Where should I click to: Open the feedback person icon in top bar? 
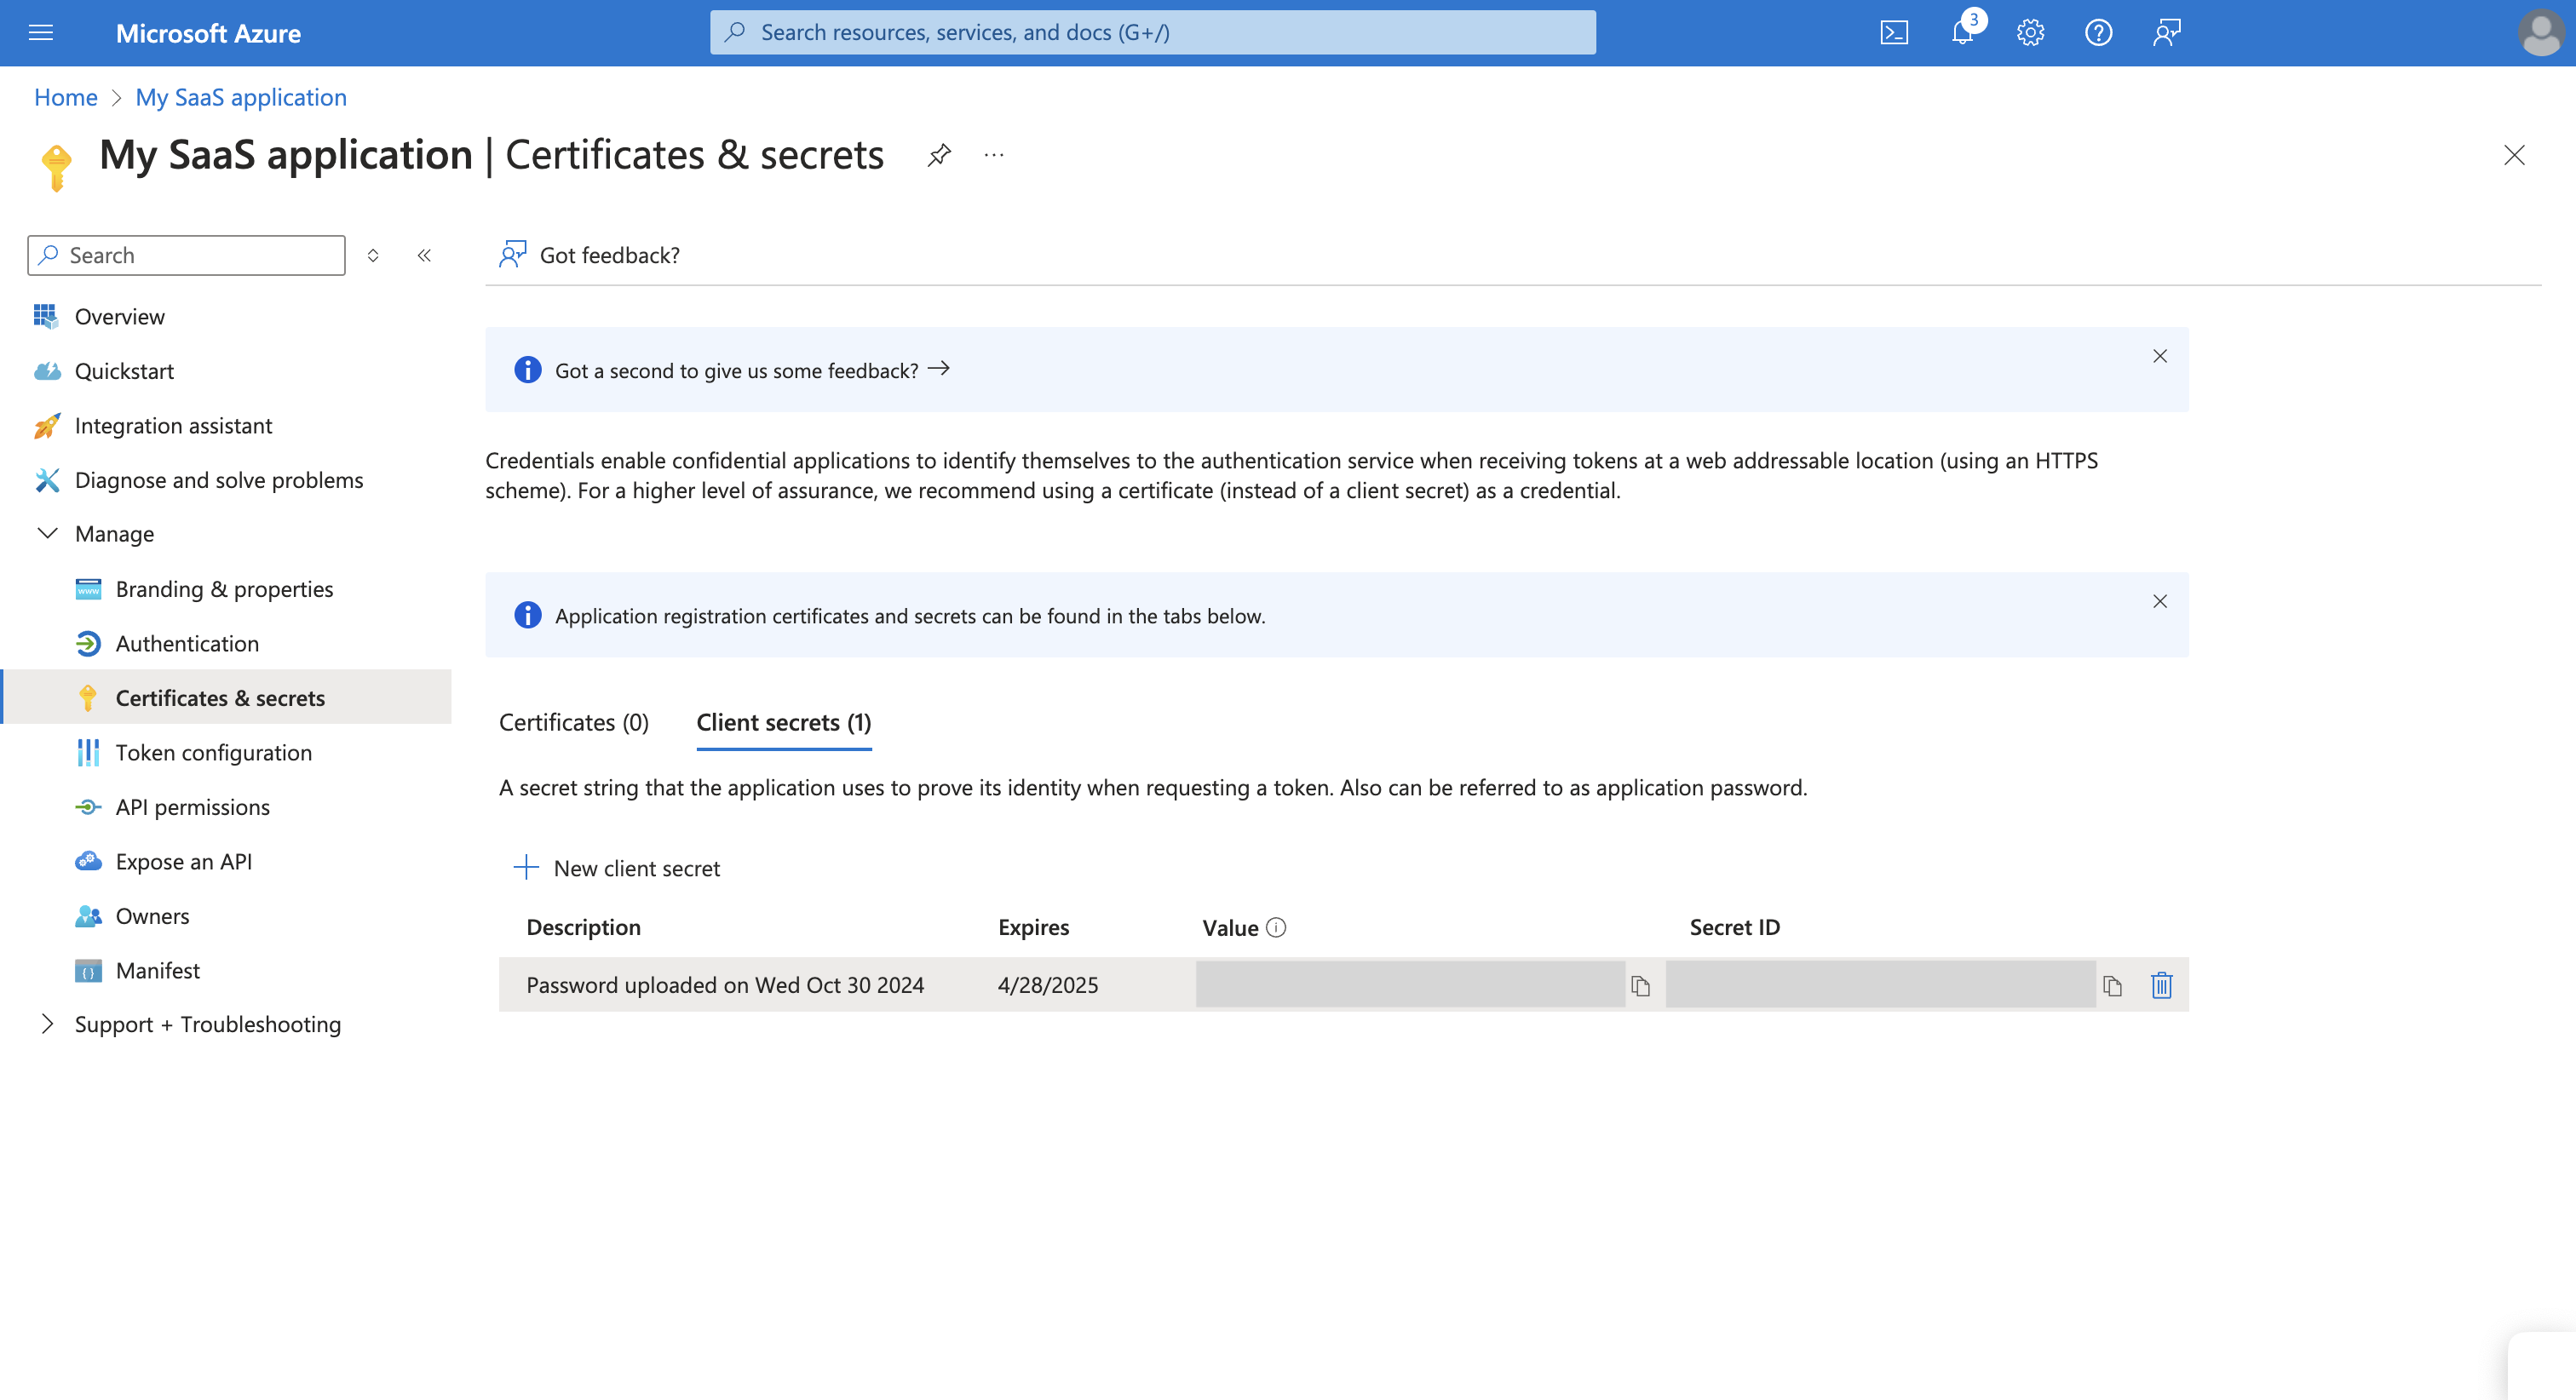click(x=2168, y=32)
